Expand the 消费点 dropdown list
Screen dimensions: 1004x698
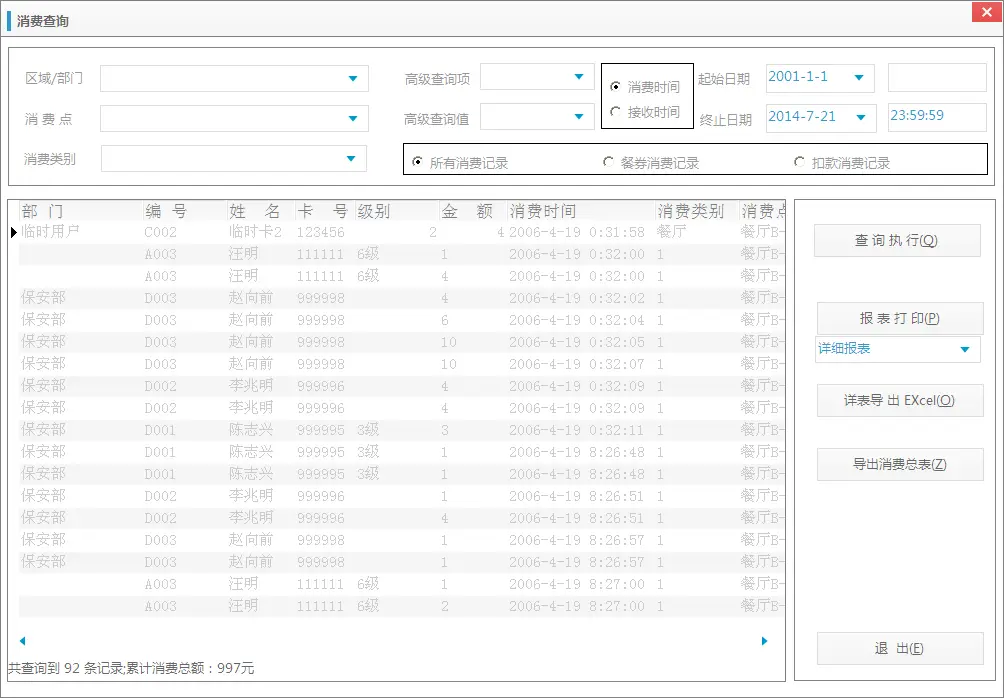point(352,116)
